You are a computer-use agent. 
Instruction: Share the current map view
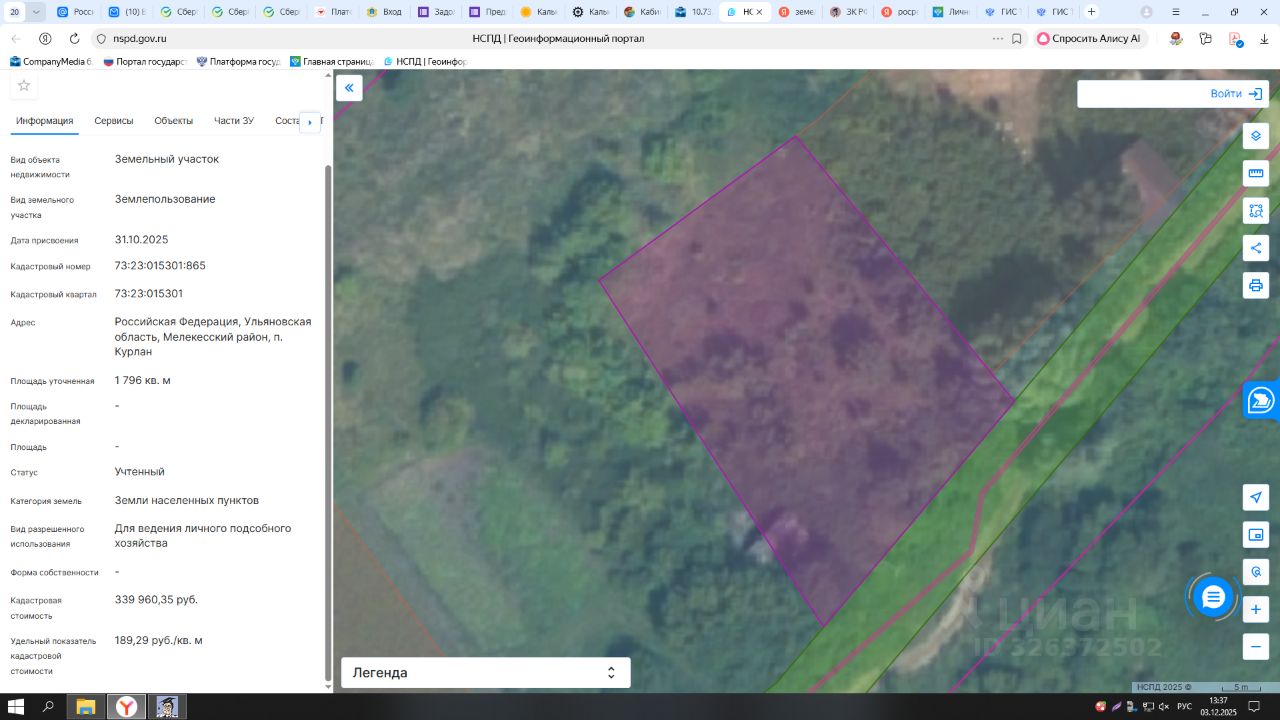(1256, 248)
